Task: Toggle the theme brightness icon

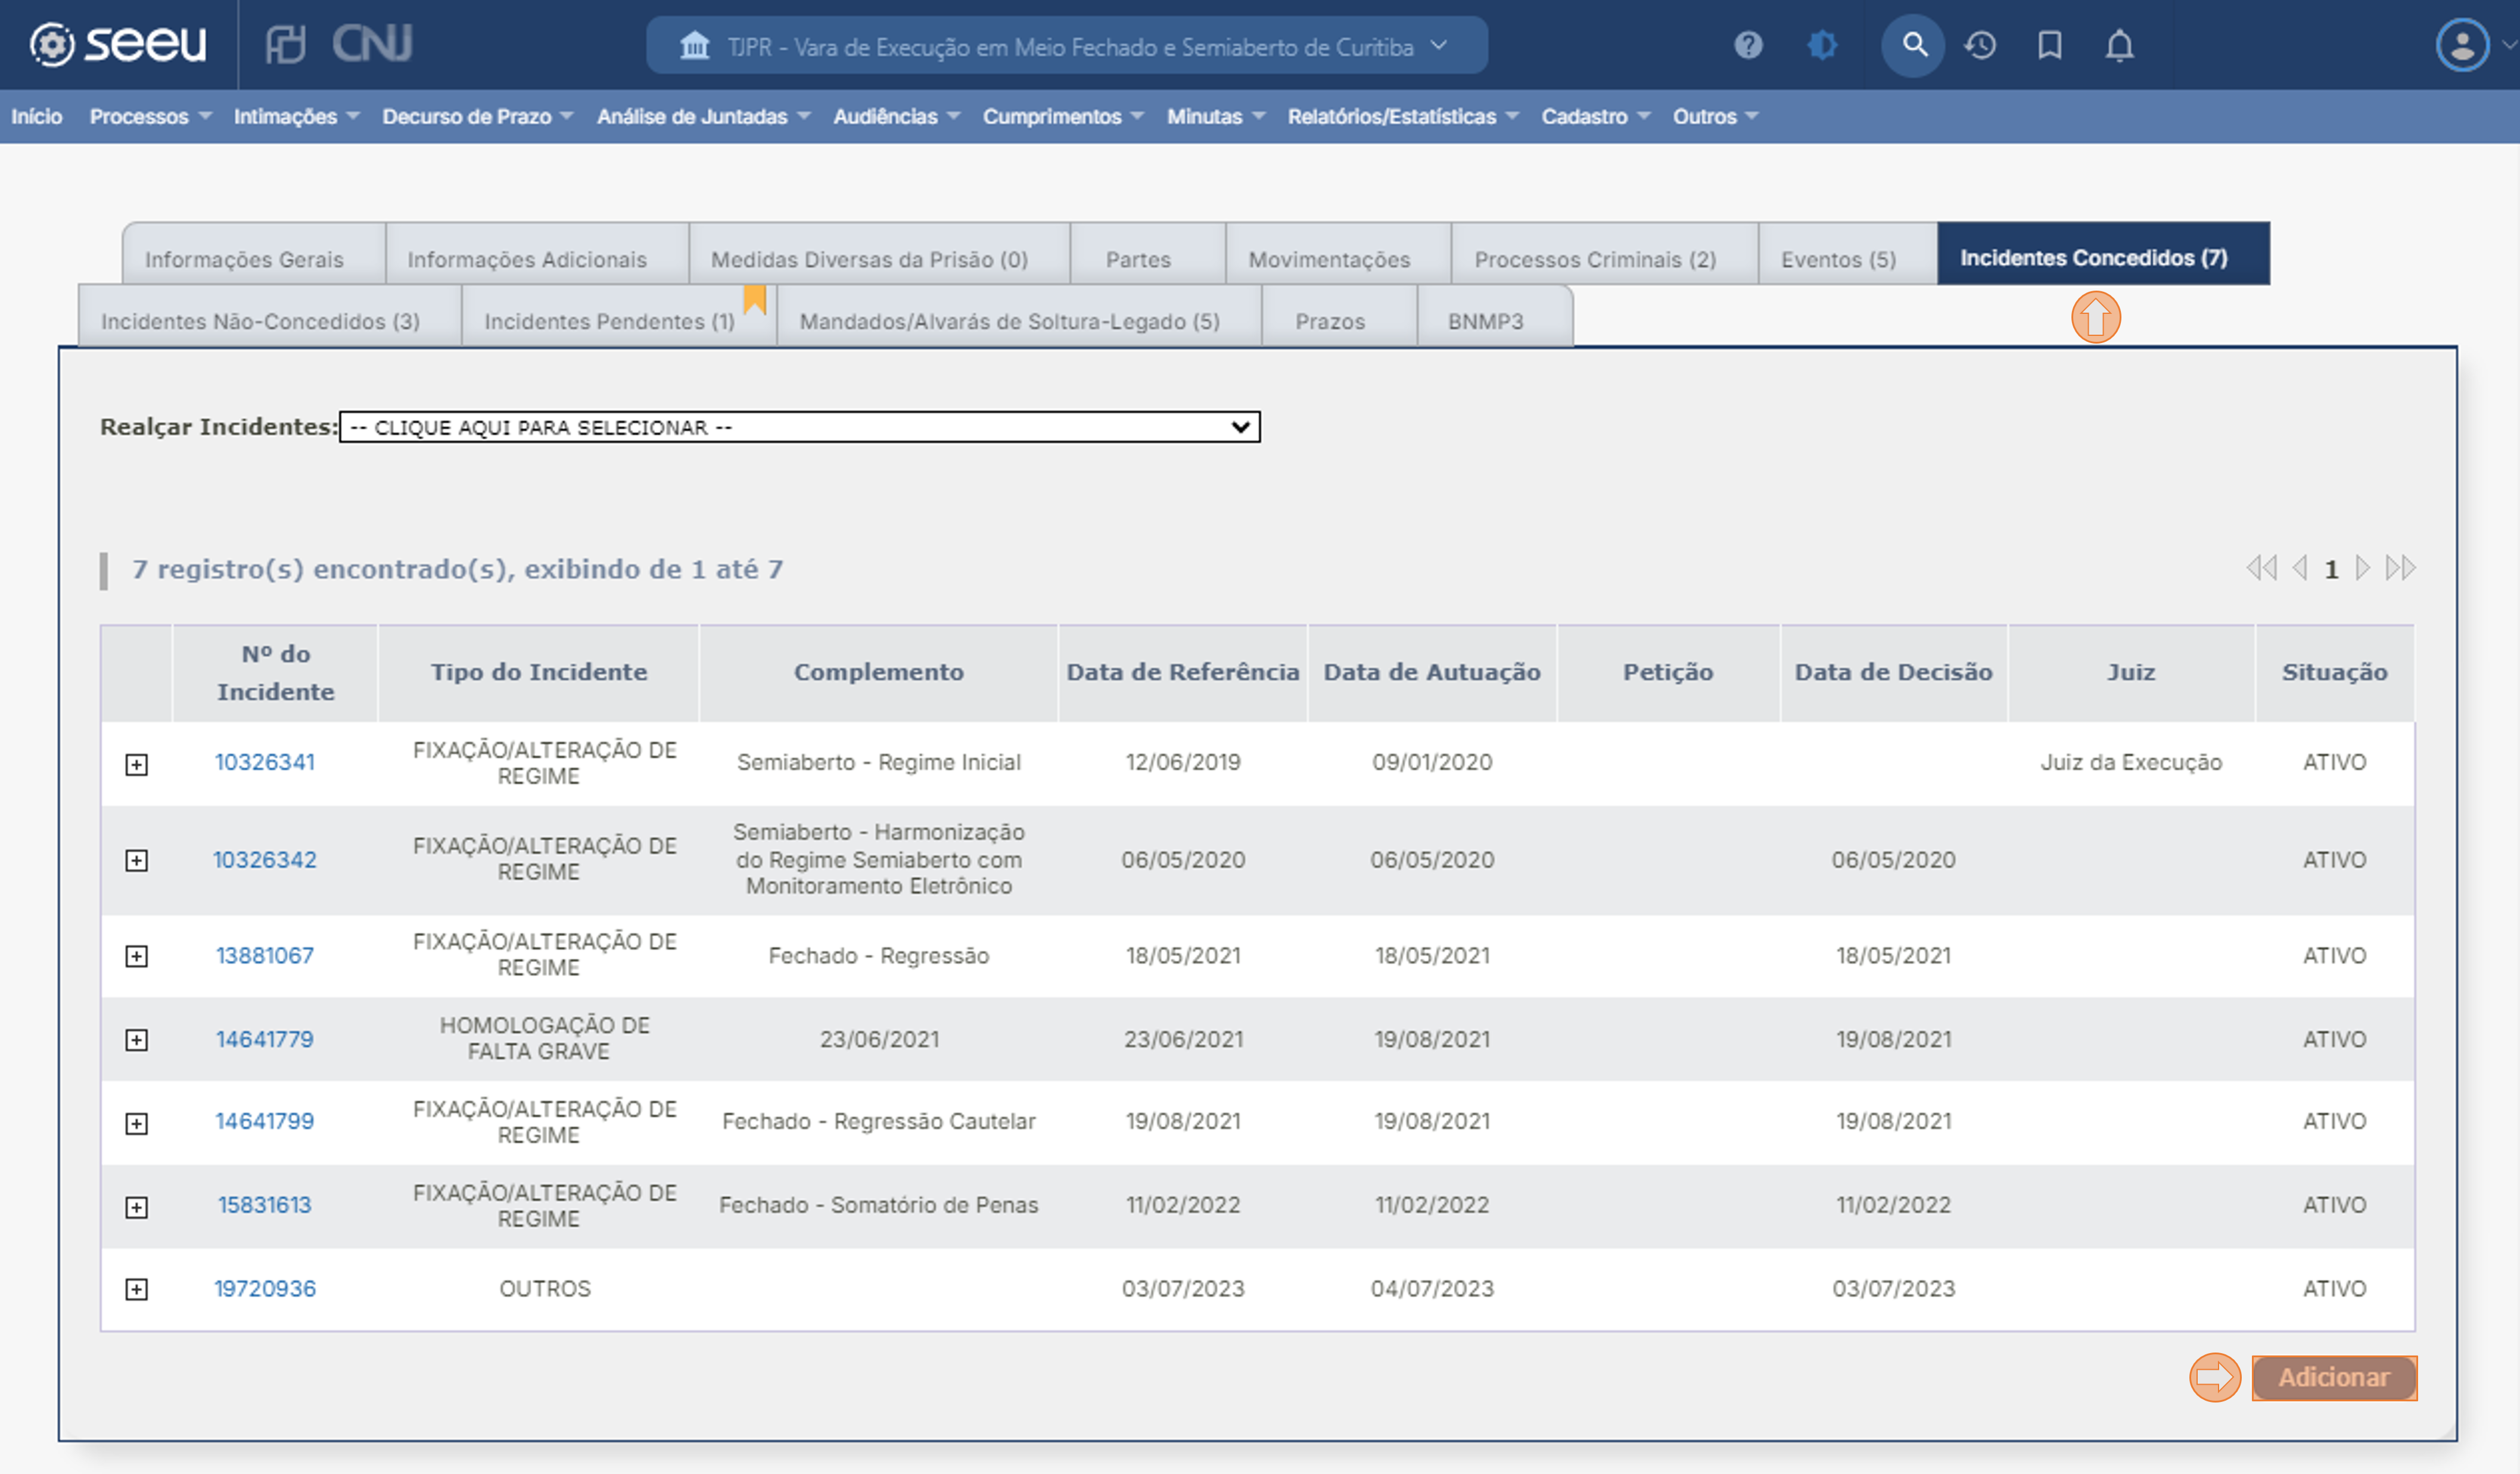Action: (x=1822, y=45)
